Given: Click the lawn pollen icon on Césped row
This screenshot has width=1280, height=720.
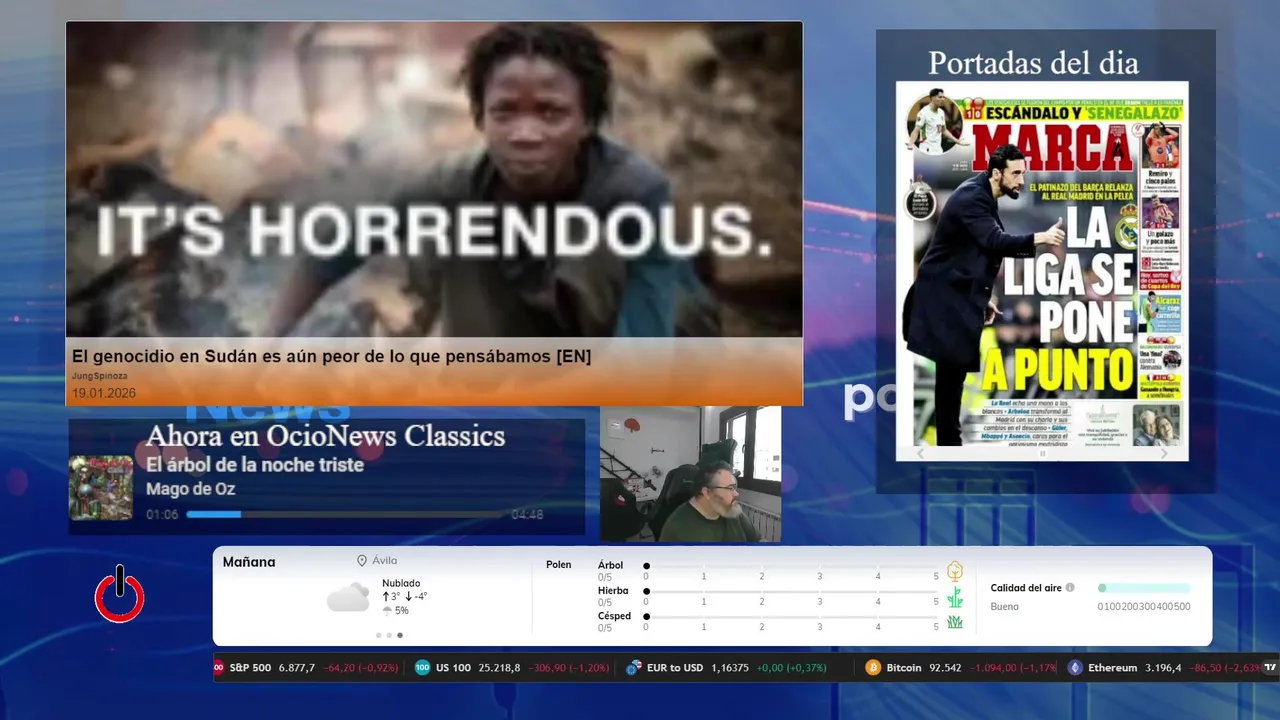Looking at the screenshot, I should 955,622.
